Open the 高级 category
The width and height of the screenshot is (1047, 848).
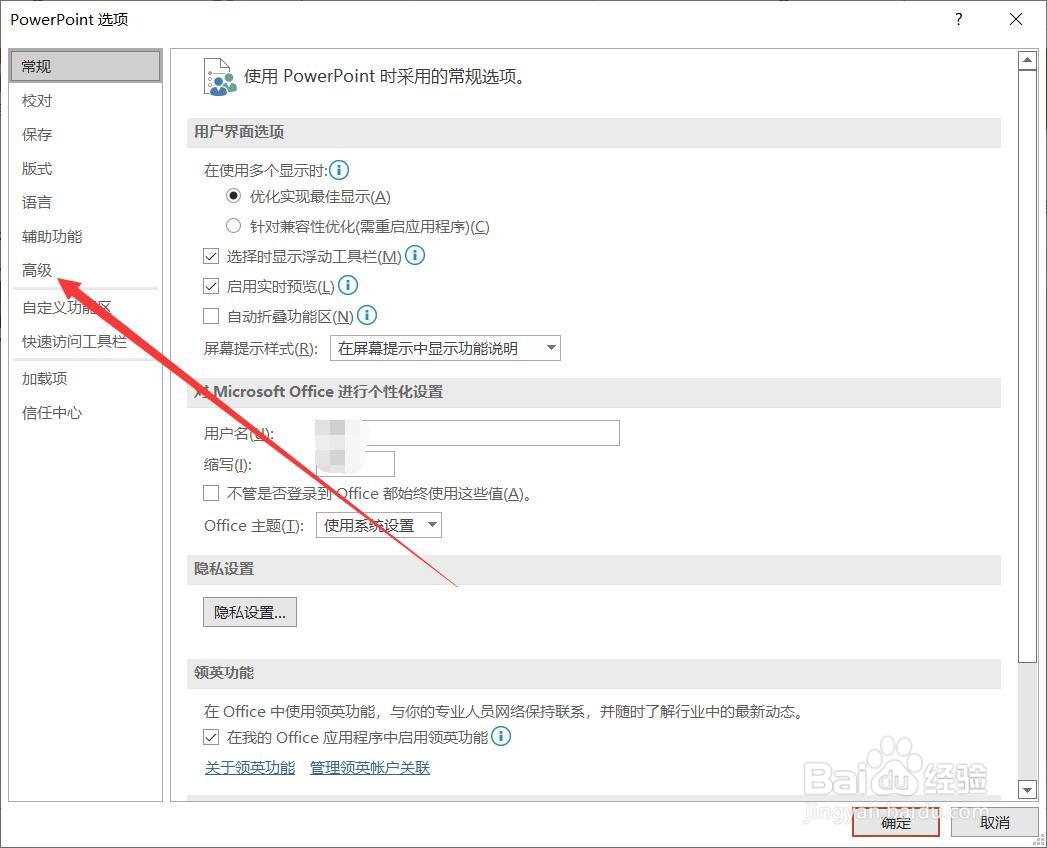pyautogui.click(x=85, y=270)
